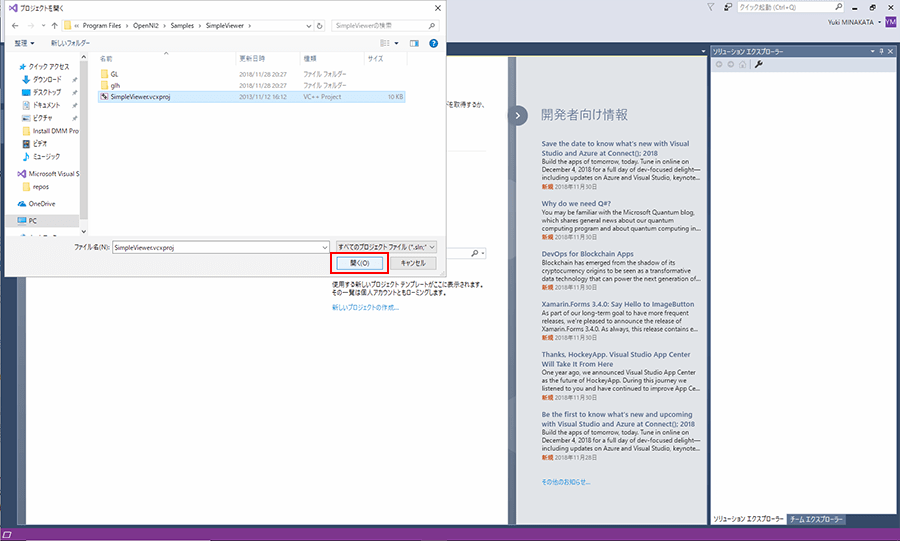
Task: Click the 開く(O) open button
Action: [359, 263]
